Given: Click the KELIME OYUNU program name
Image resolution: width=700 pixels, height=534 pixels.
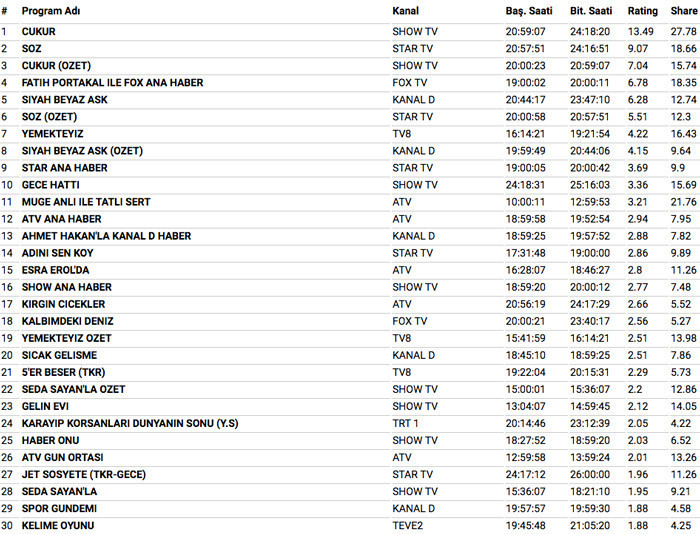Looking at the screenshot, I should coord(57,525).
